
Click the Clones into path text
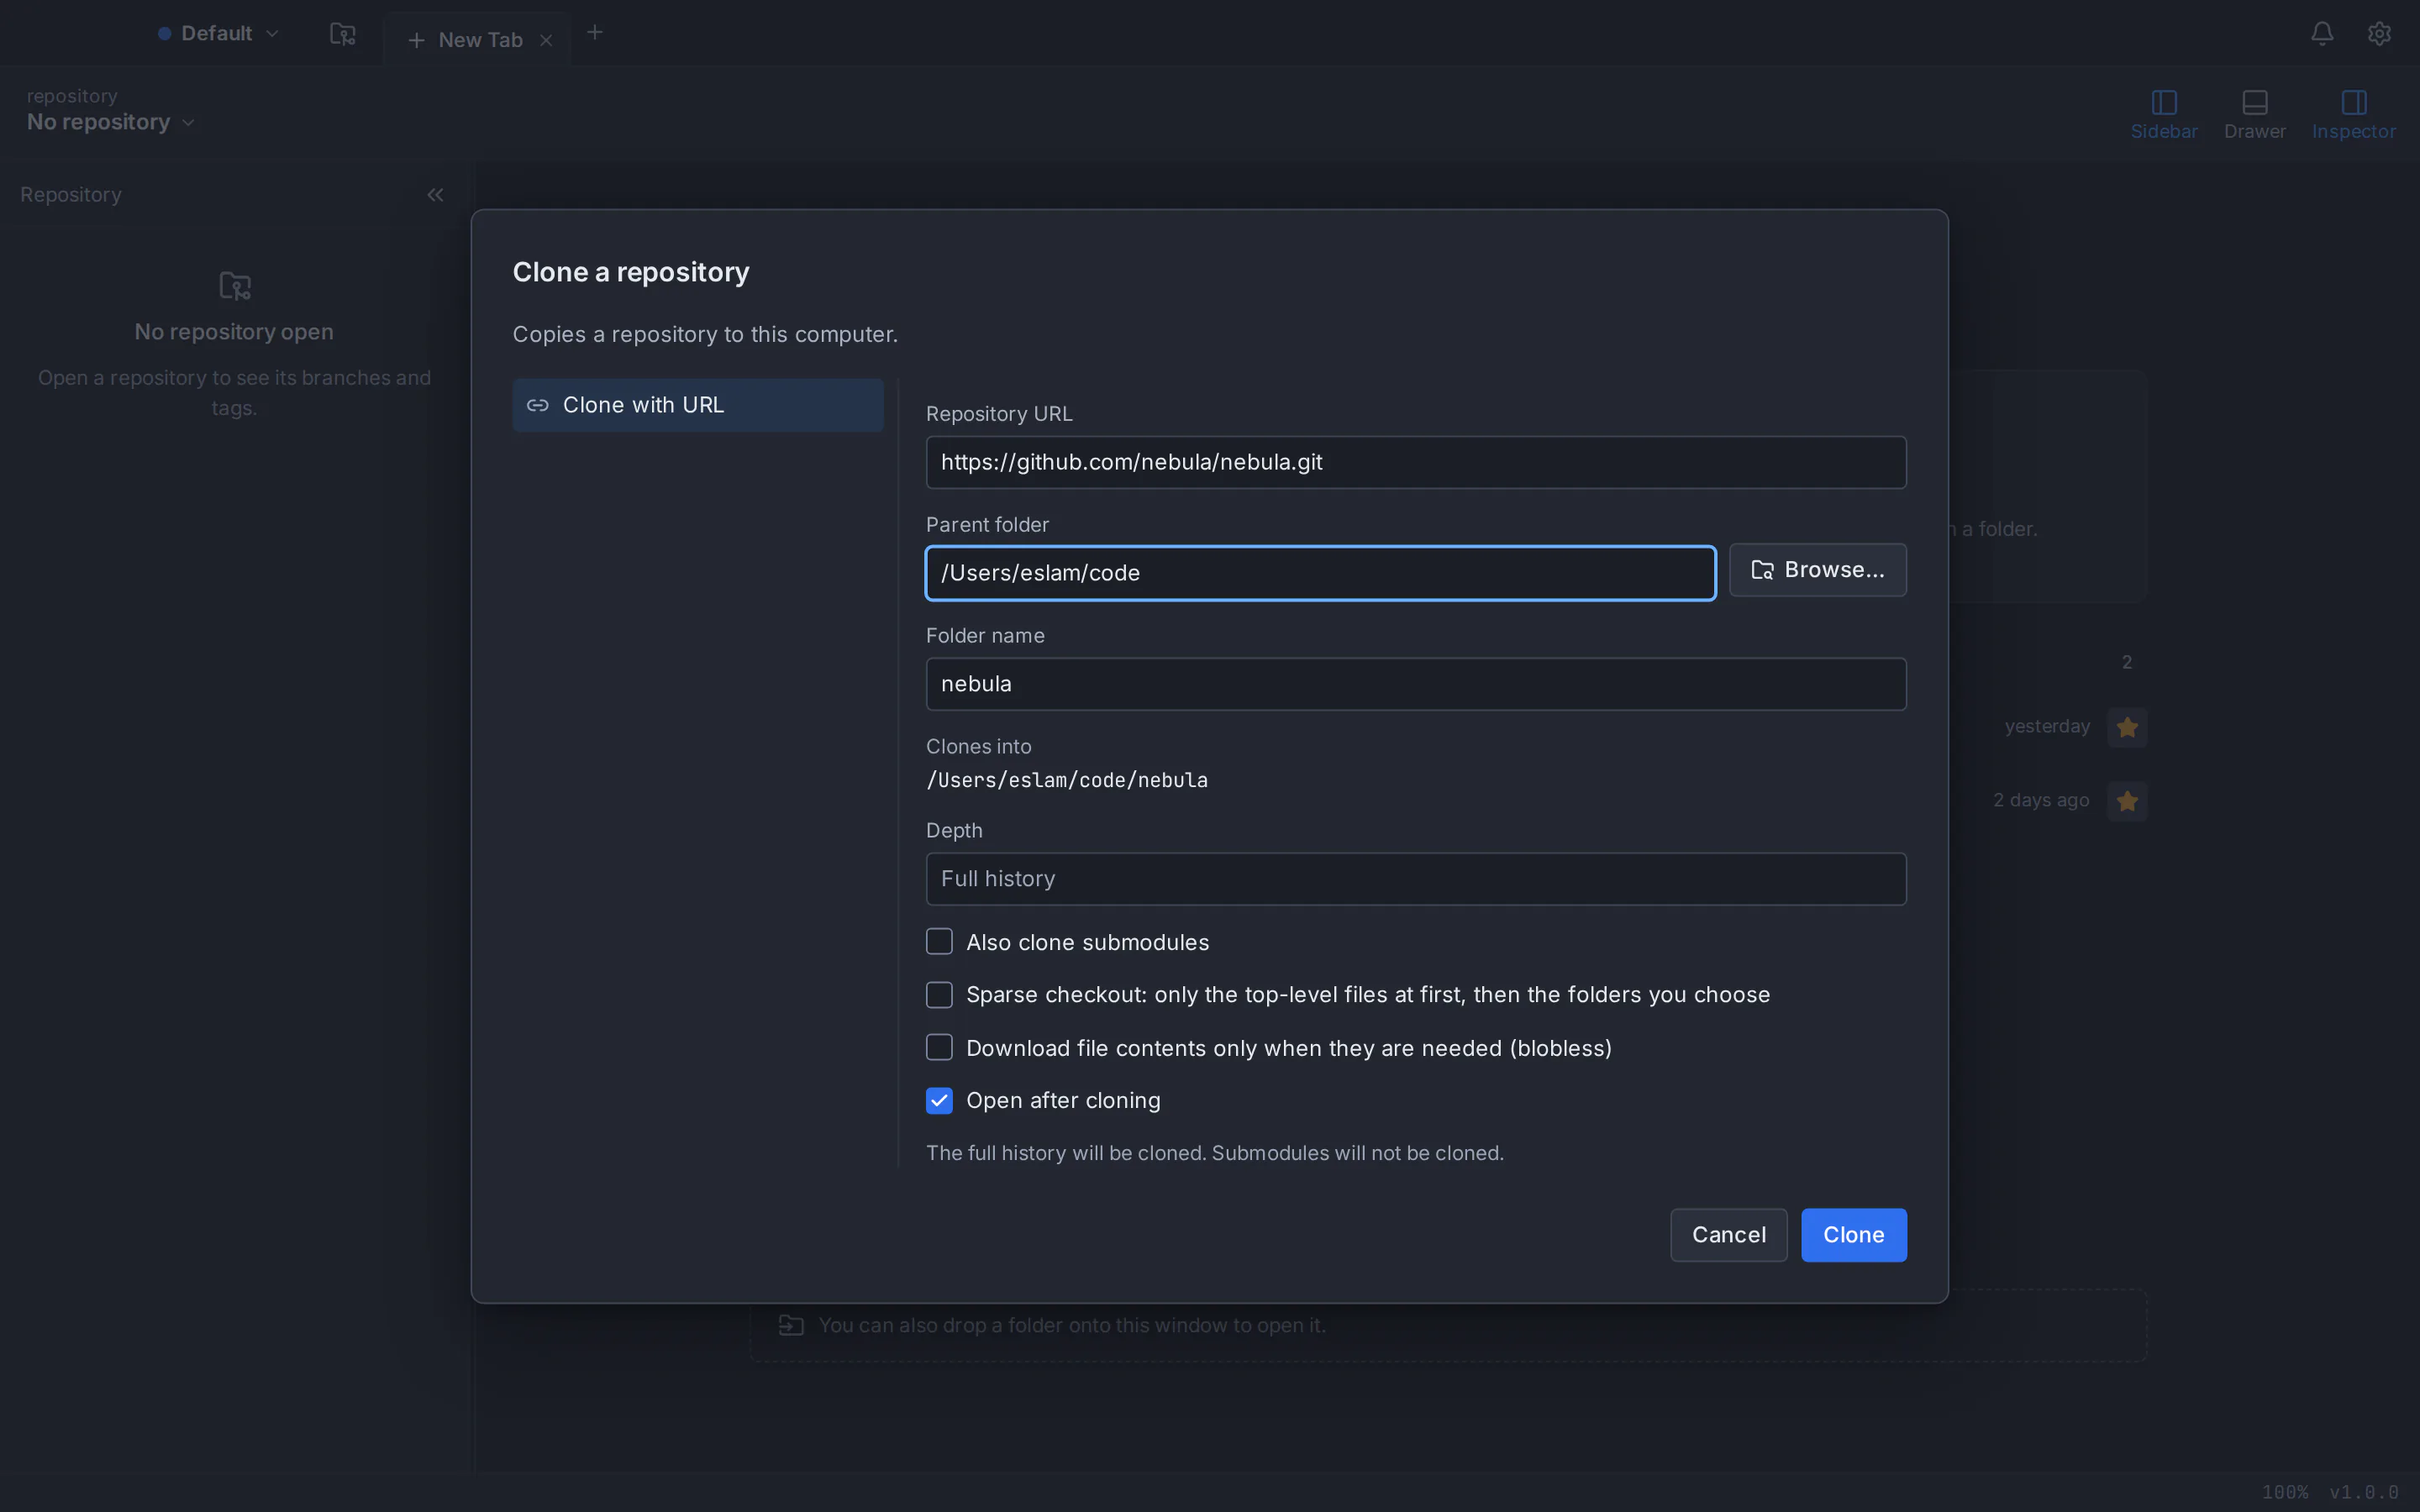click(x=1067, y=780)
